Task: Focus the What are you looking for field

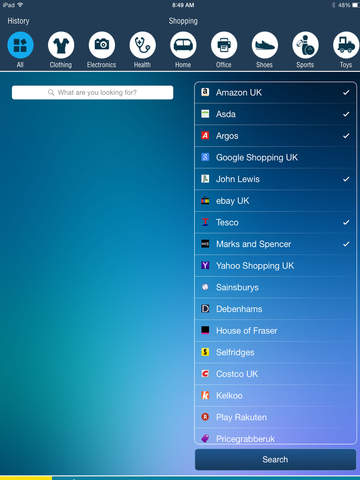Action: (x=92, y=92)
